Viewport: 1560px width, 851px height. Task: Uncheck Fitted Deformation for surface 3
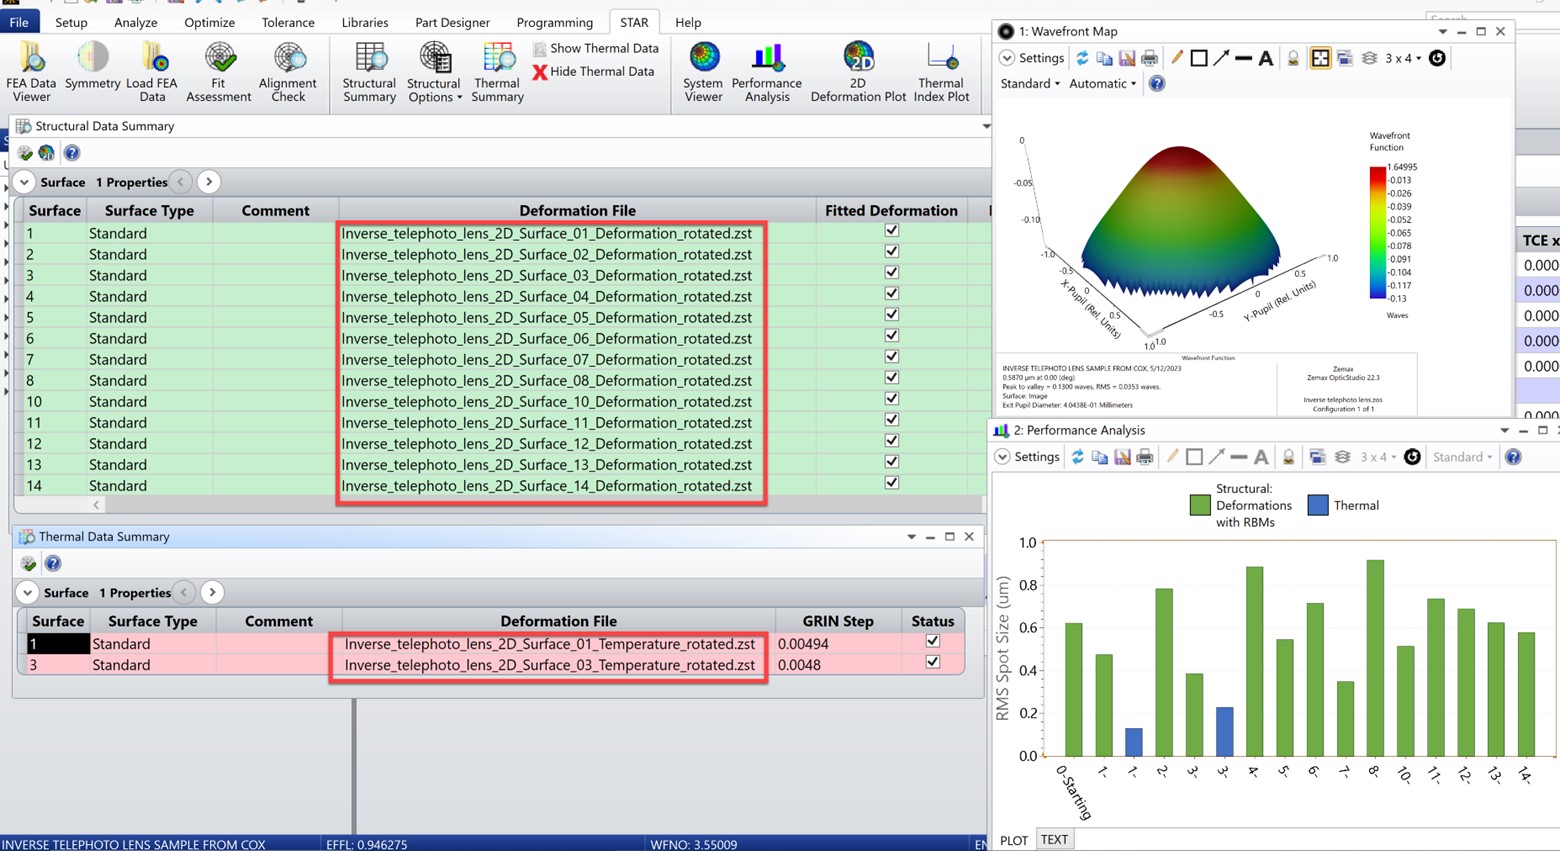click(x=891, y=273)
